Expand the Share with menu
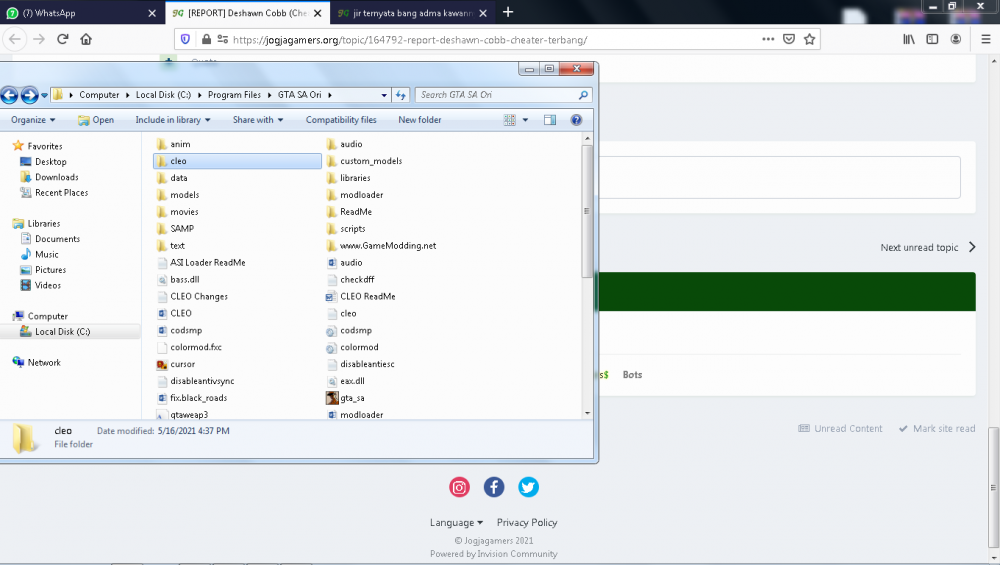The image size is (1000, 565). click(x=258, y=120)
